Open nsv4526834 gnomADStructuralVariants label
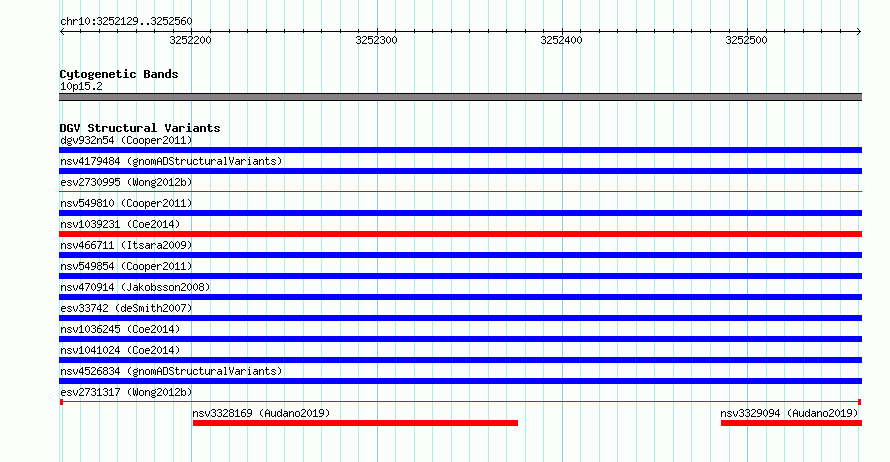Image resolution: width=890 pixels, height=462 pixels. coord(171,371)
